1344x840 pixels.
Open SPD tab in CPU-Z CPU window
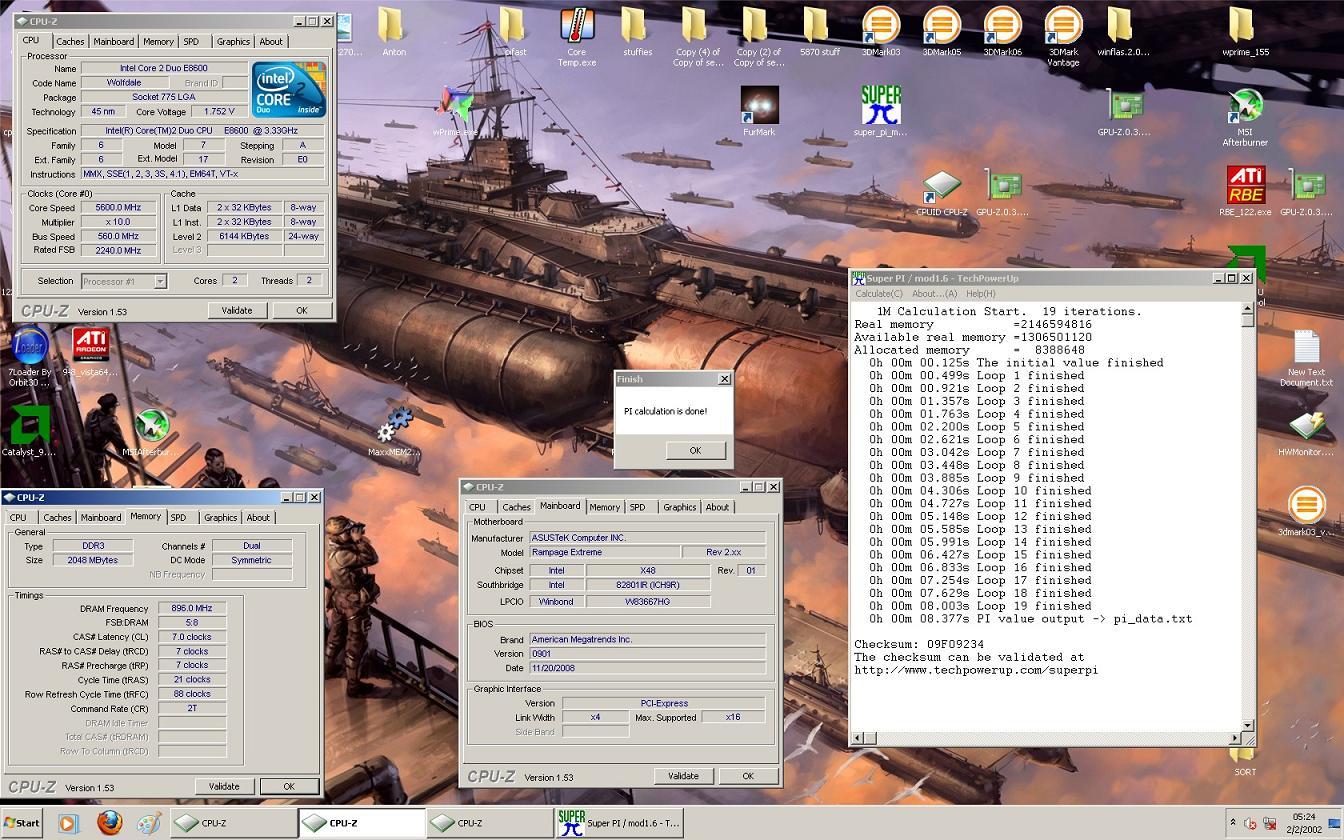click(191, 41)
